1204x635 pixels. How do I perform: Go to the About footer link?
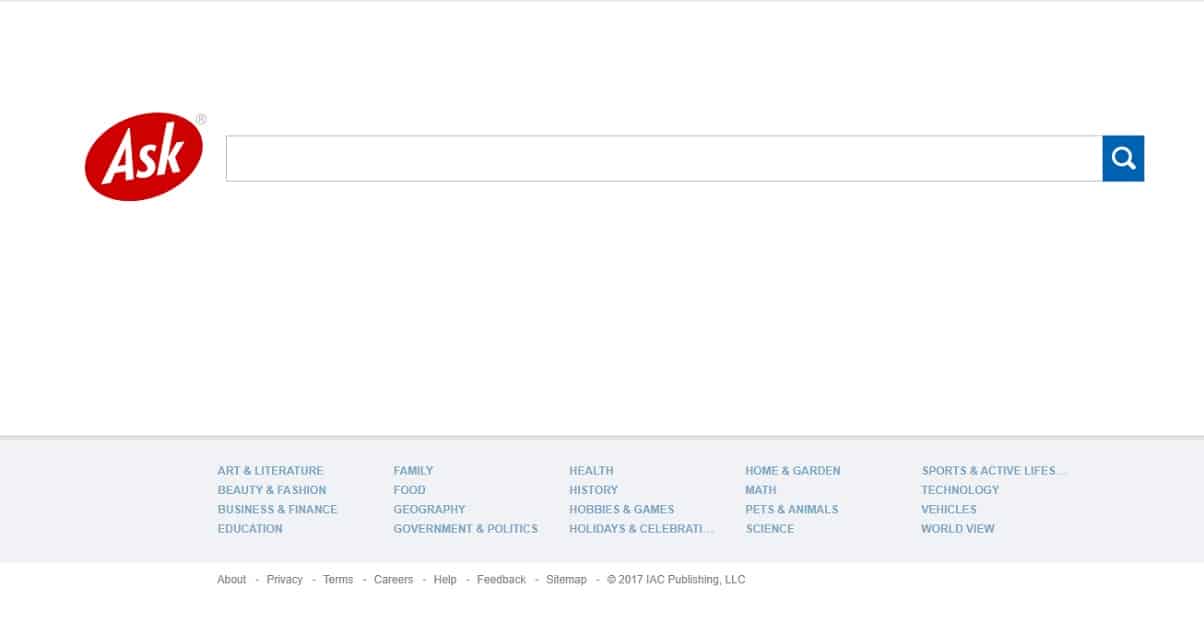231,580
